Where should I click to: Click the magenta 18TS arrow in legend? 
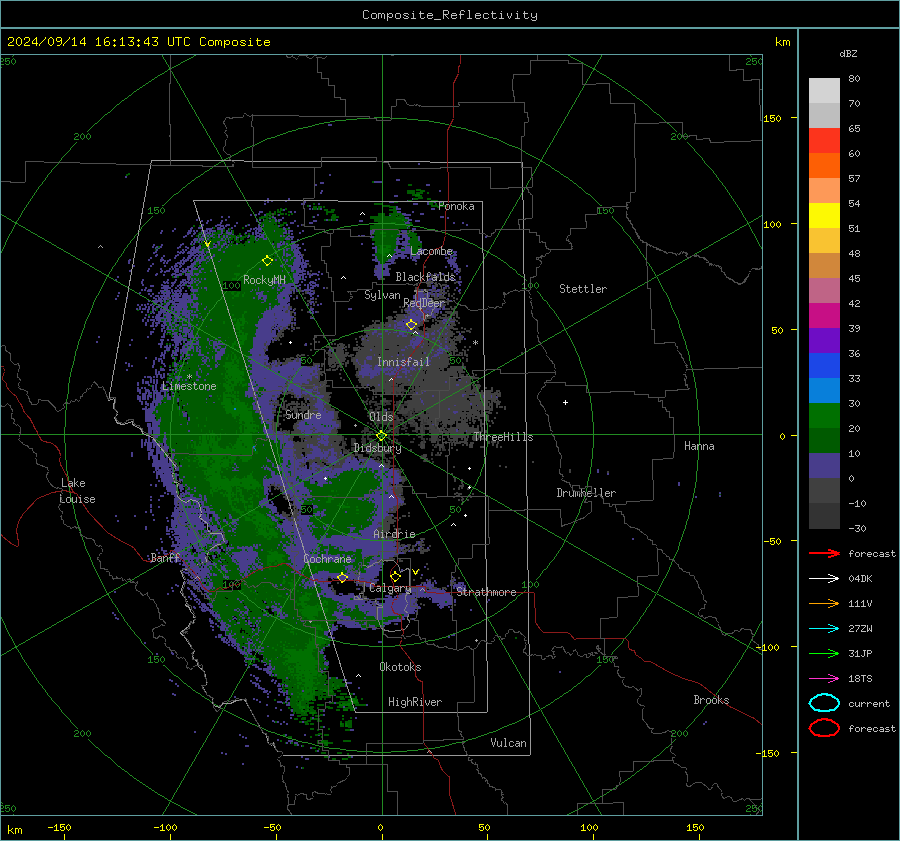click(x=824, y=679)
